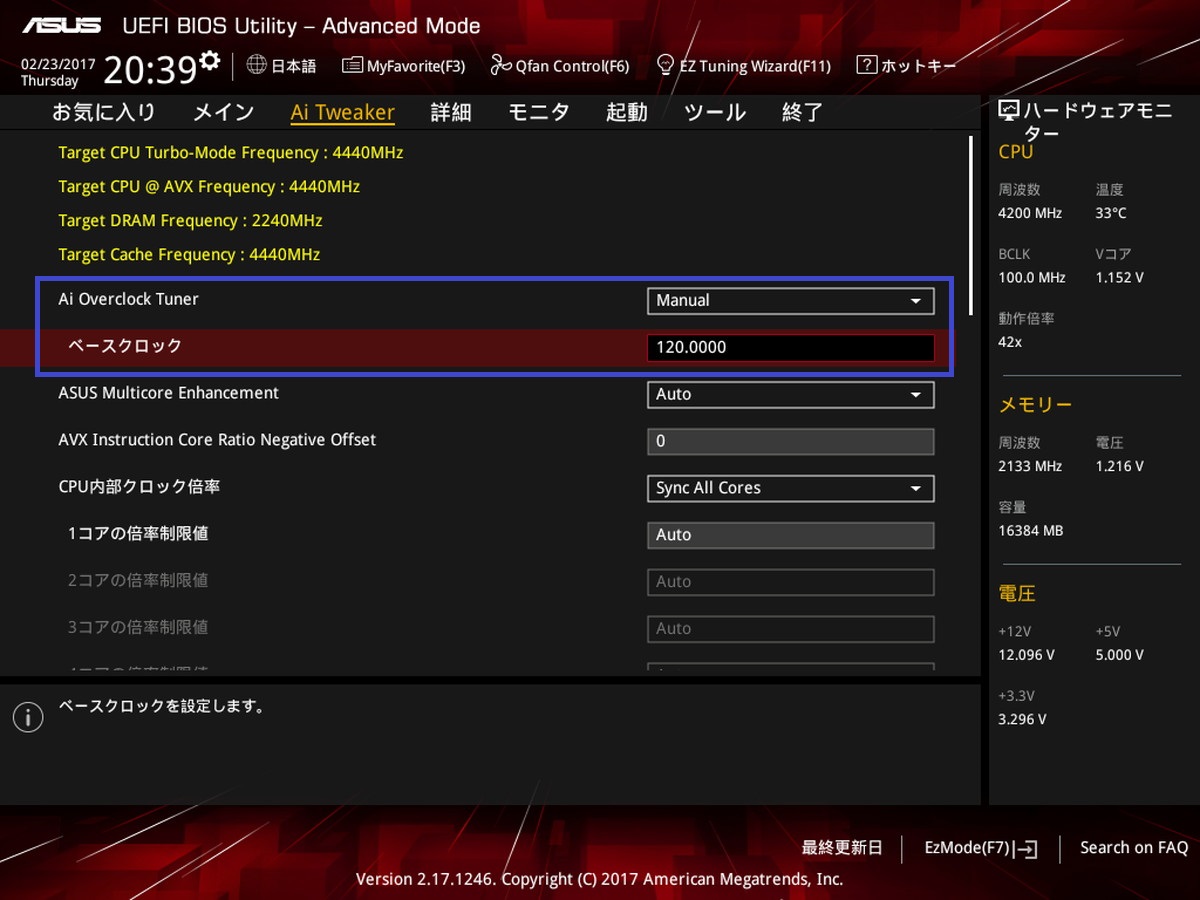Open CPU内部クロック倍率 Sync All Cores dropdown
This screenshot has height=900, width=1200.
pyautogui.click(x=790, y=488)
